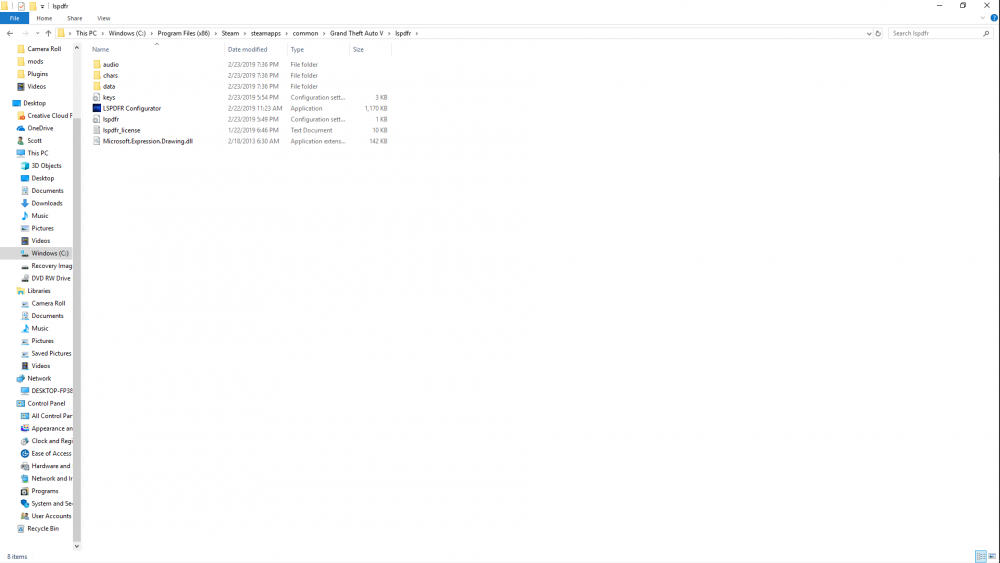The image size is (1000, 563).
Task: Open Control Panel in navigation pane
Action: (46, 404)
